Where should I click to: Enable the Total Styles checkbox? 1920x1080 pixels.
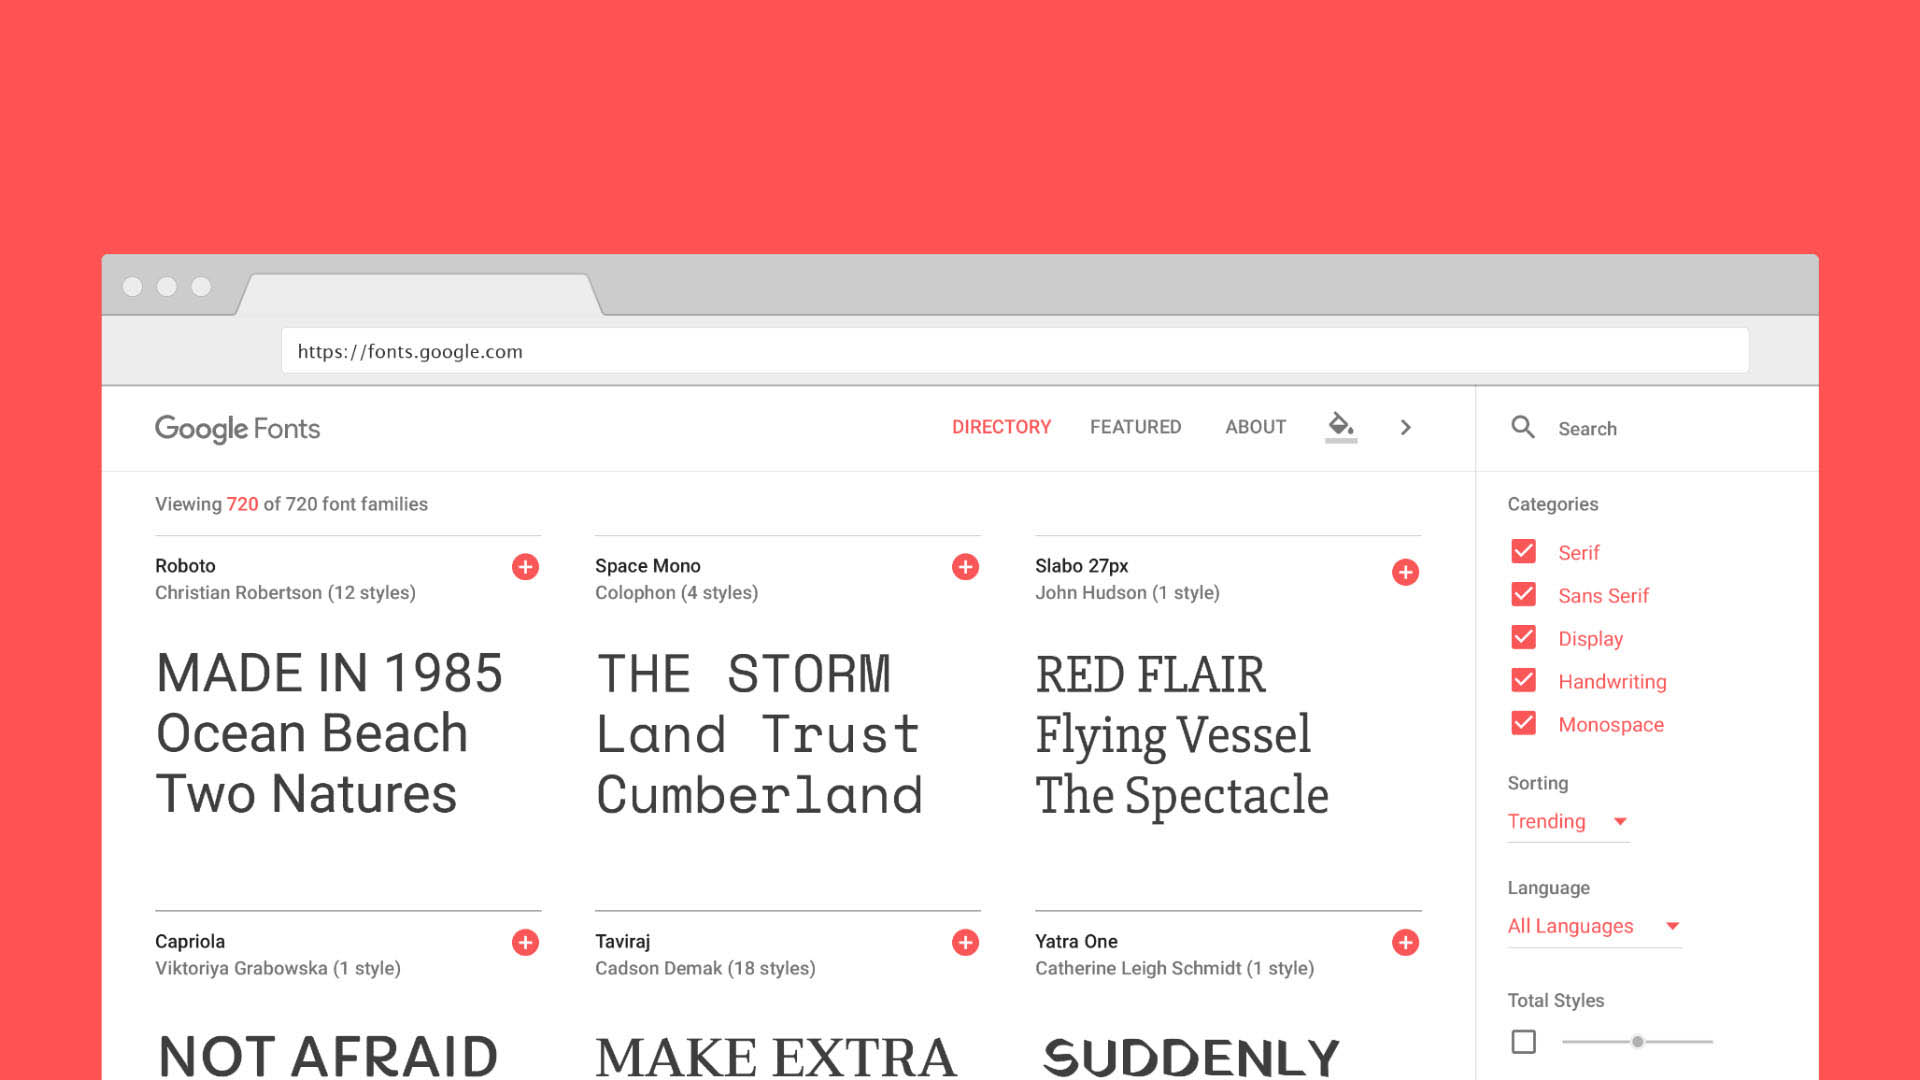(x=1523, y=1042)
